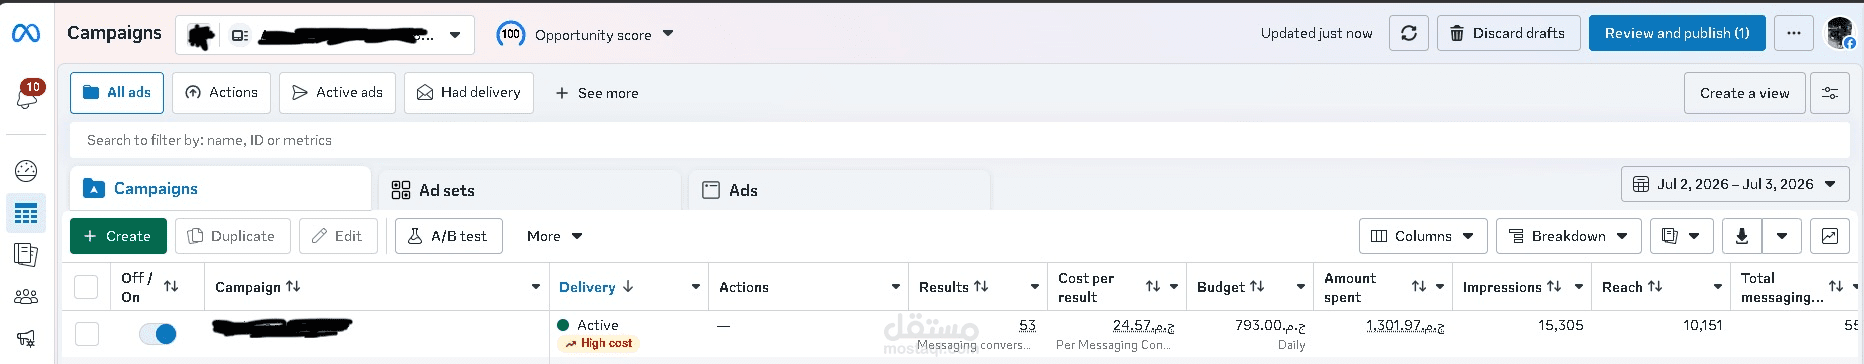Click the green Create button
This screenshot has height=364, width=1864.
pos(118,236)
